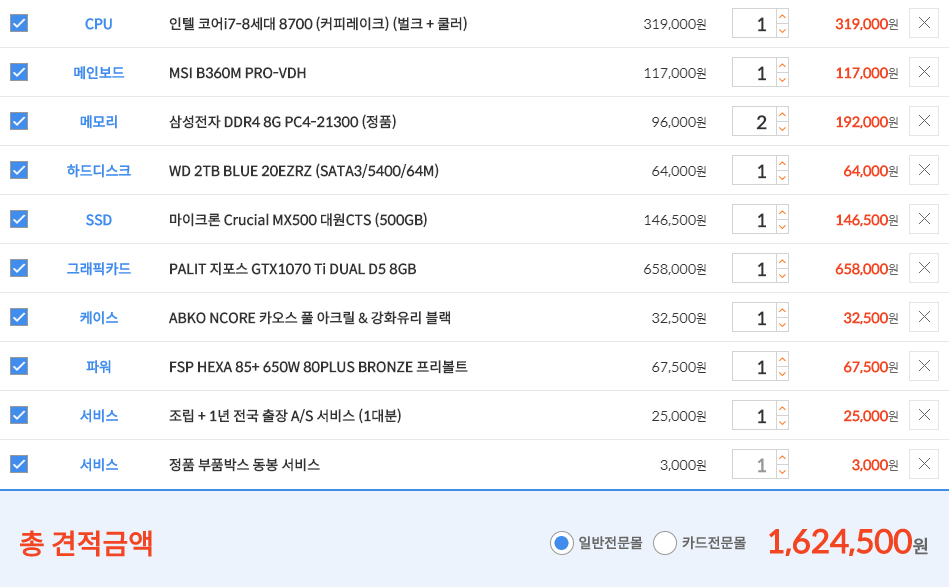Toggle the 하드디스크 row checkbox
Viewport: 949px width, 587px height.
[19, 170]
